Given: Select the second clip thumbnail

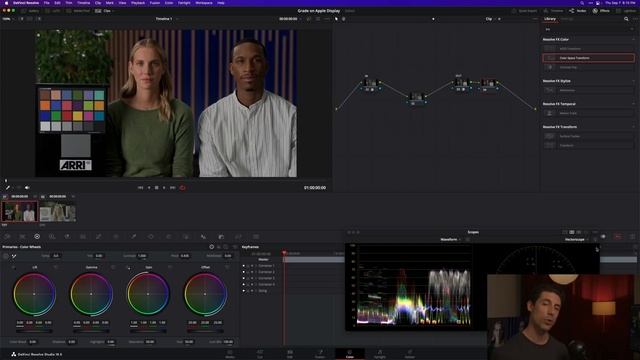Looking at the screenshot, I should (58, 212).
